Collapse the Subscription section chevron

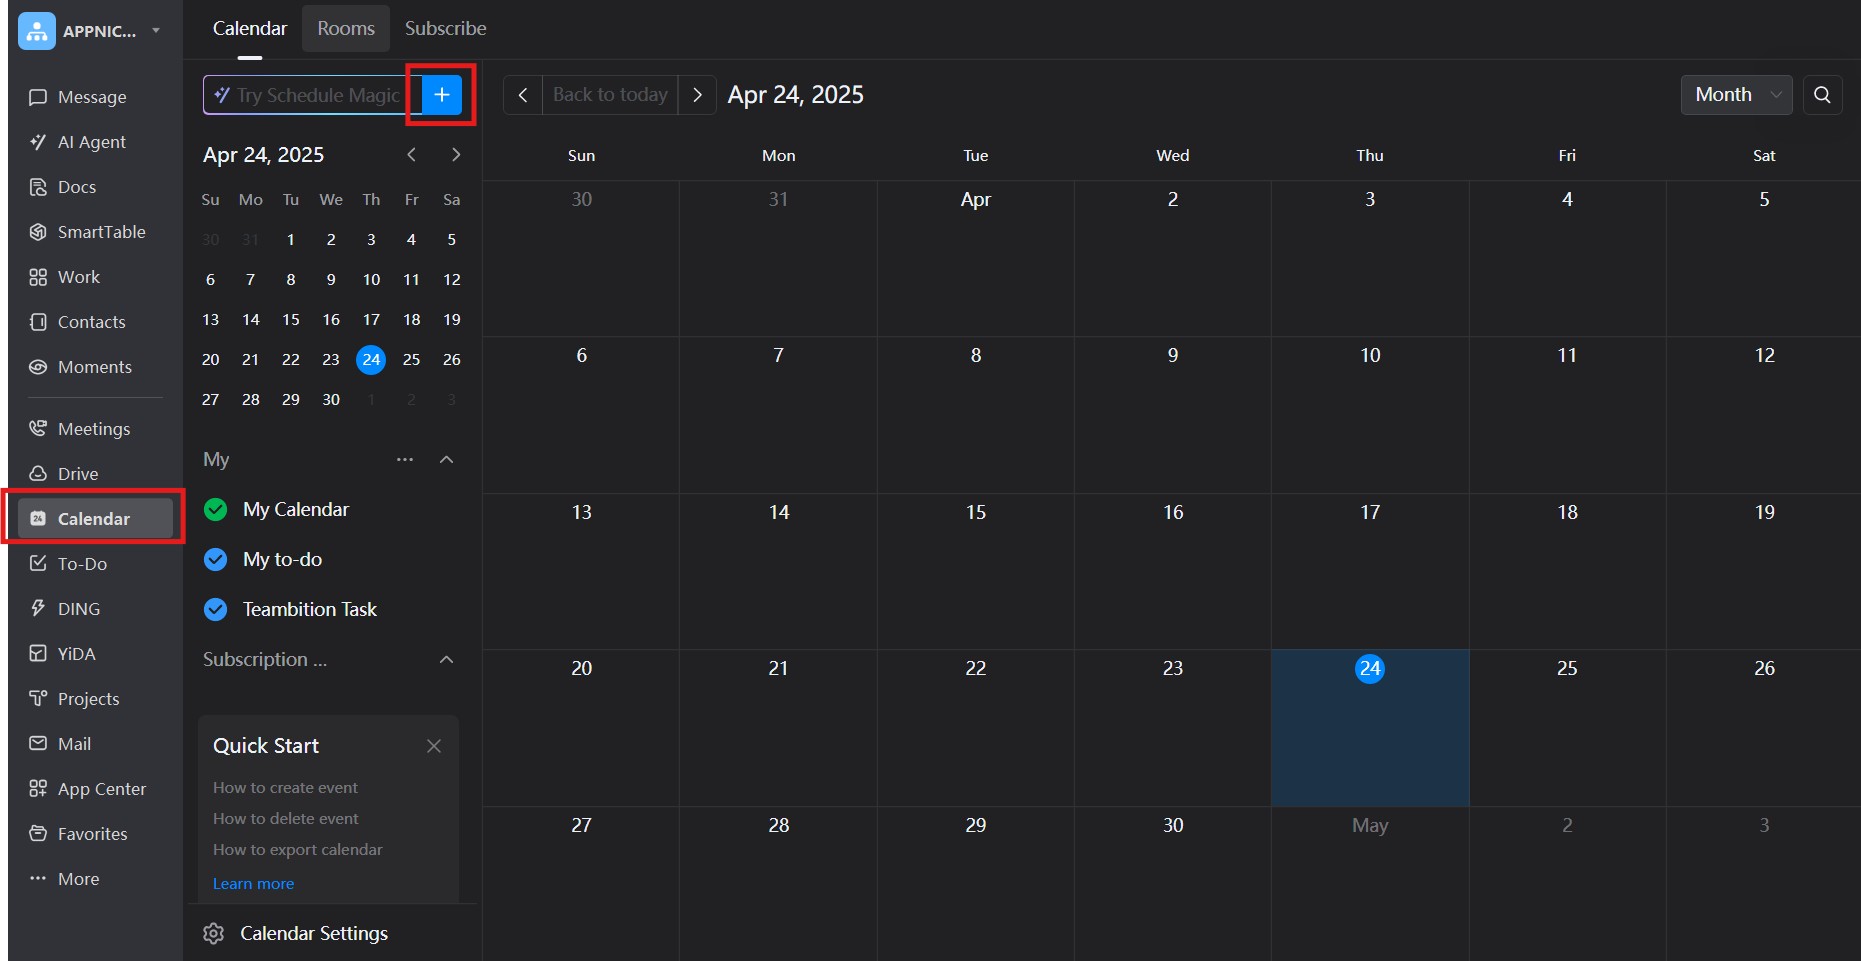click(447, 660)
